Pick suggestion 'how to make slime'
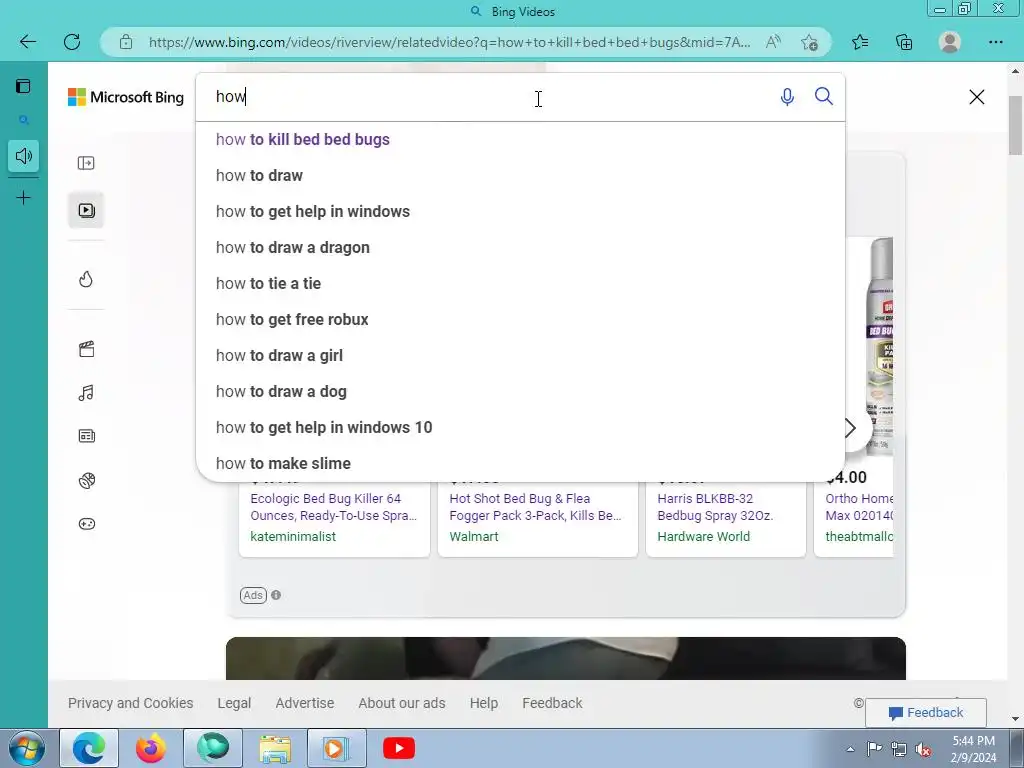 pos(520,463)
